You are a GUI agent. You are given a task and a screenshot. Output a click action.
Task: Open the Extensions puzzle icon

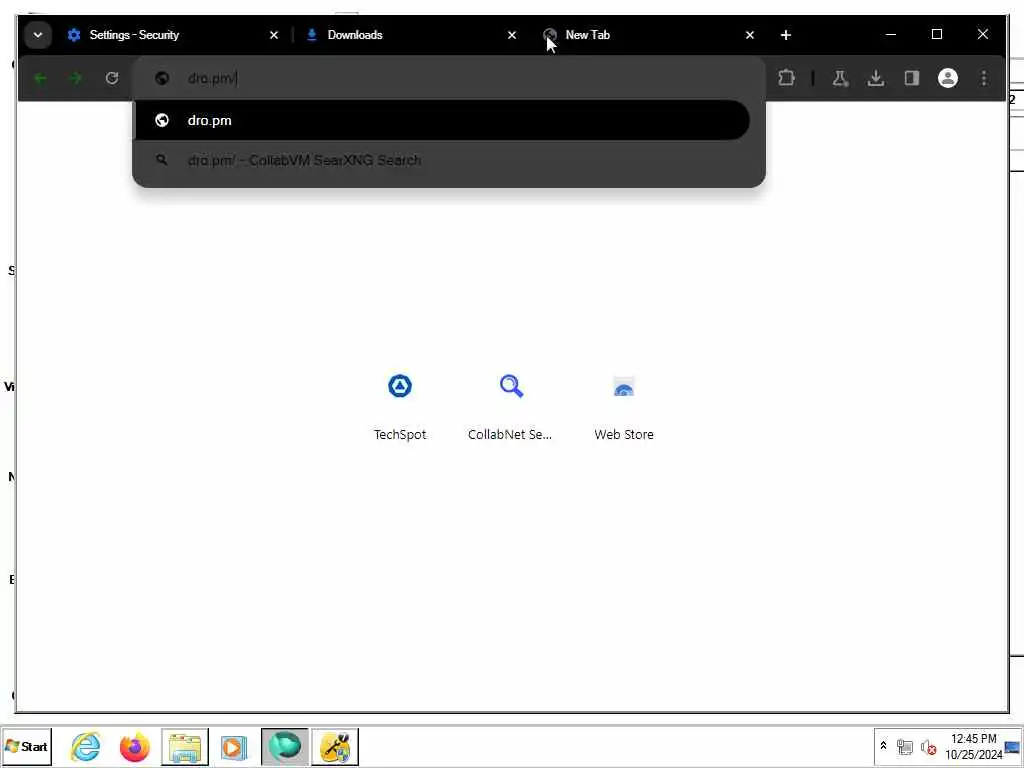786,78
